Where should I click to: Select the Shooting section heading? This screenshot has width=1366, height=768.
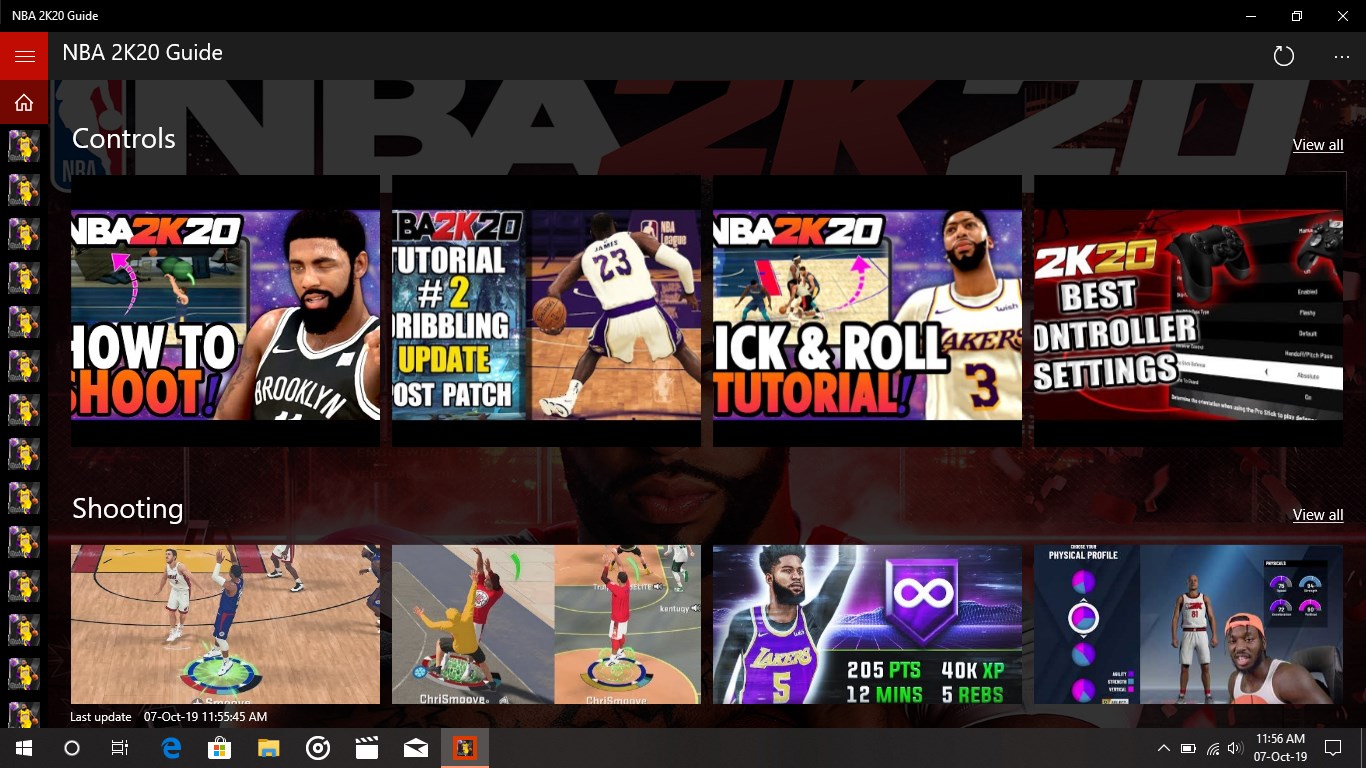(127, 509)
